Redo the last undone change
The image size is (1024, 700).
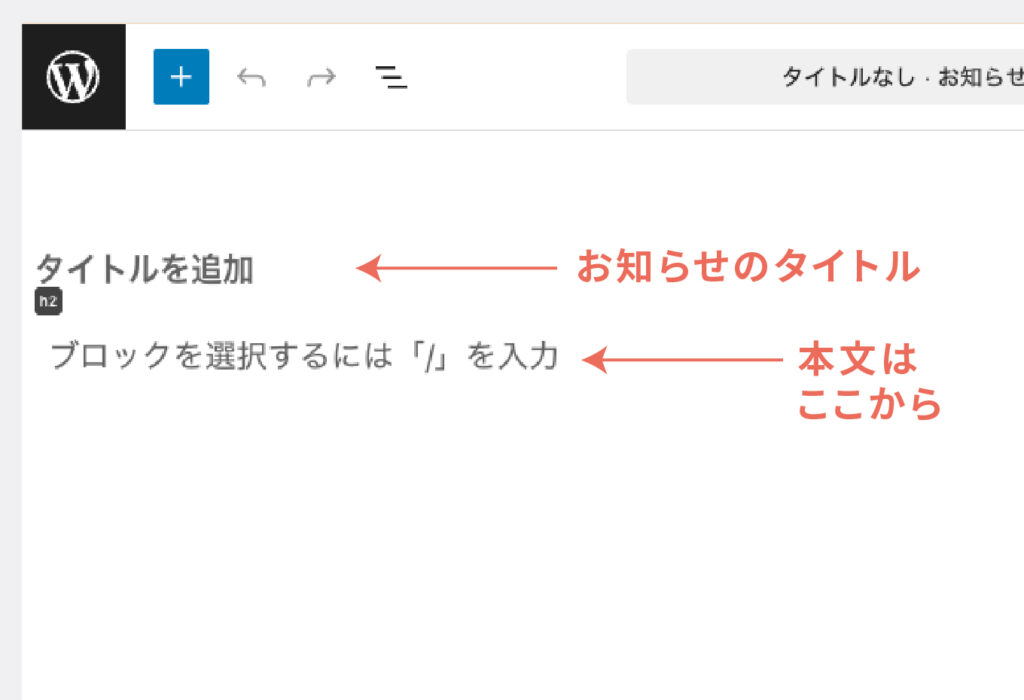tap(321, 77)
